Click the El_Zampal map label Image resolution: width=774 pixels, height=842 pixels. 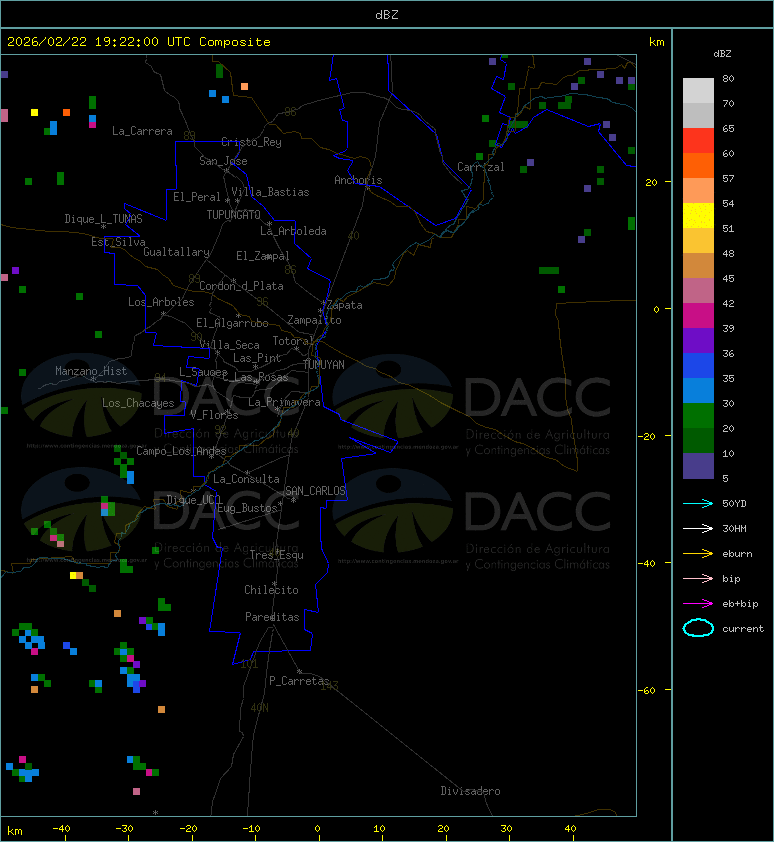pyautogui.click(x=263, y=256)
